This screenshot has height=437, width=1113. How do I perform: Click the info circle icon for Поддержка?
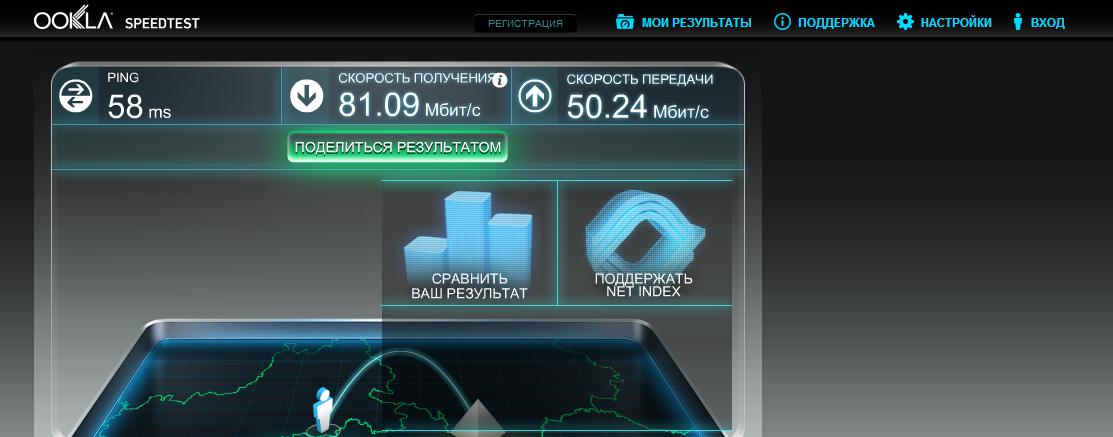(782, 22)
